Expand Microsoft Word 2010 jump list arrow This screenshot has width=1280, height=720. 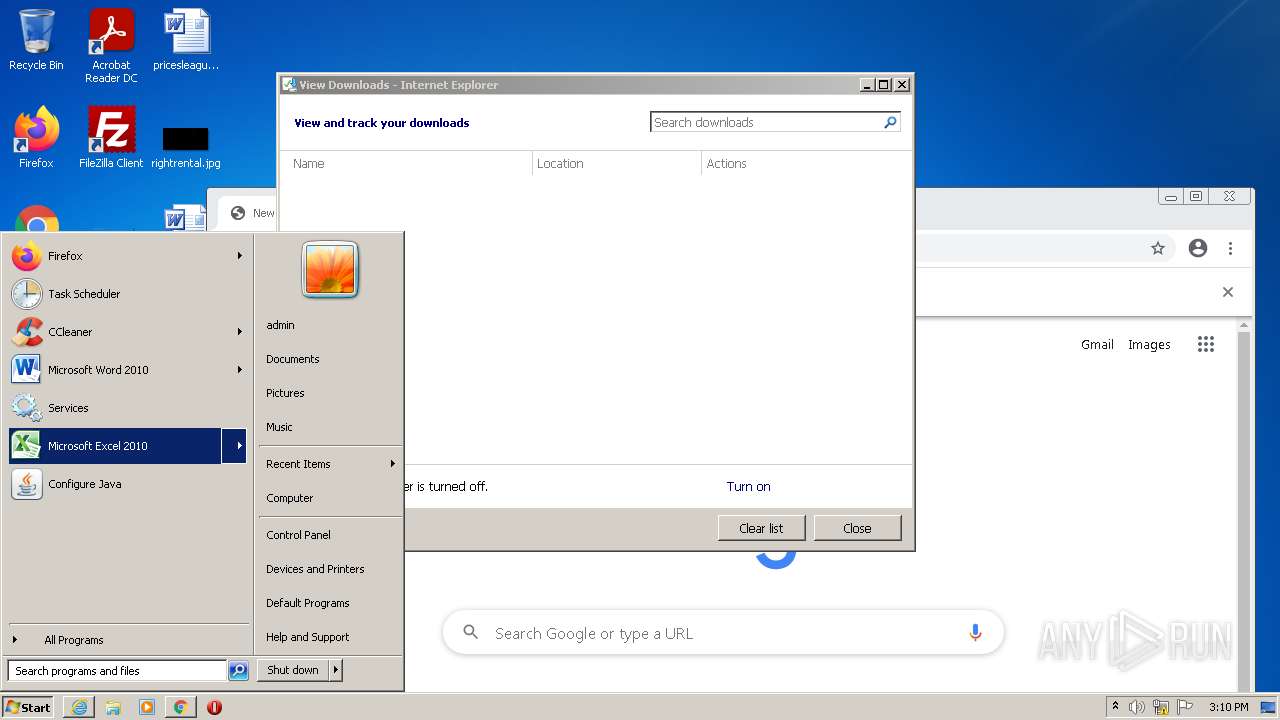240,370
